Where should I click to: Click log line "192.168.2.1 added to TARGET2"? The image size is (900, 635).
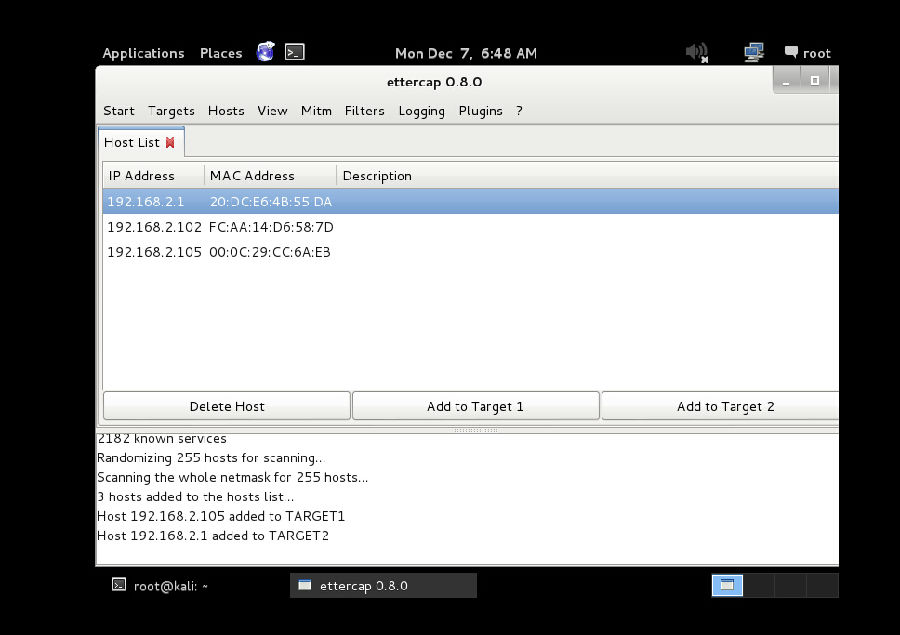[x=213, y=536]
